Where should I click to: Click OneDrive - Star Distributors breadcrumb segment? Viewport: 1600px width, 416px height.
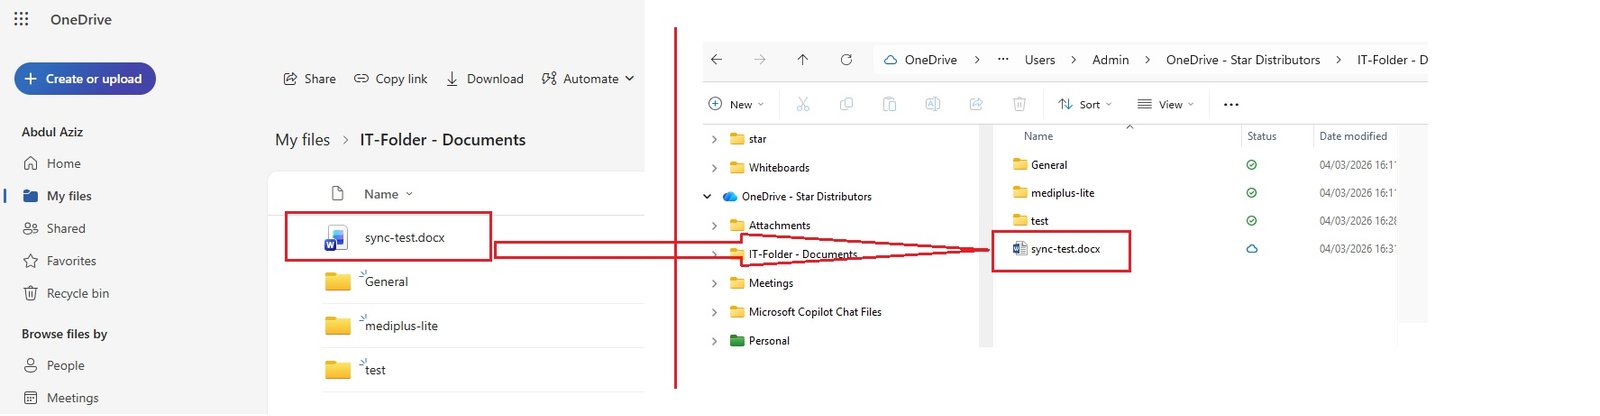1243,60
